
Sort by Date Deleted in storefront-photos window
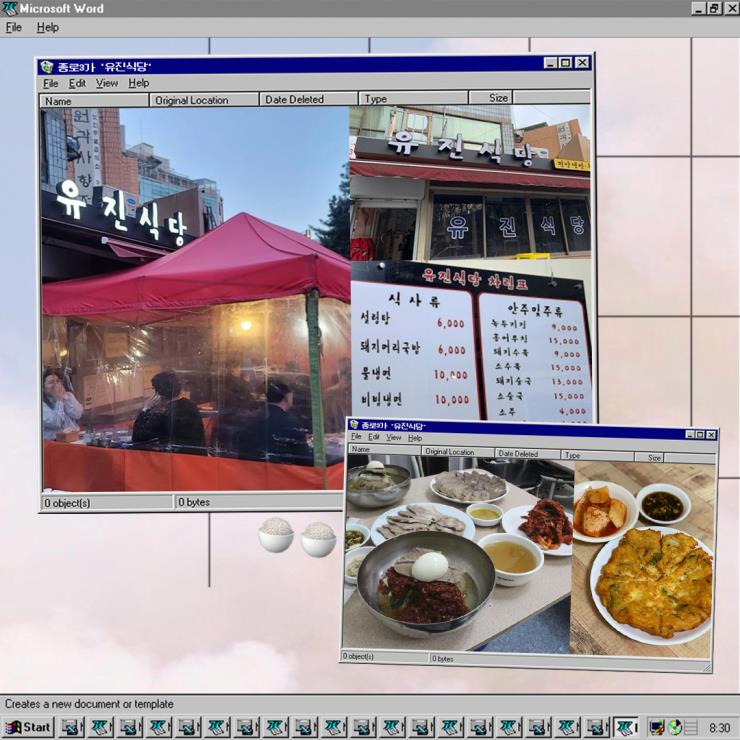click(308, 99)
